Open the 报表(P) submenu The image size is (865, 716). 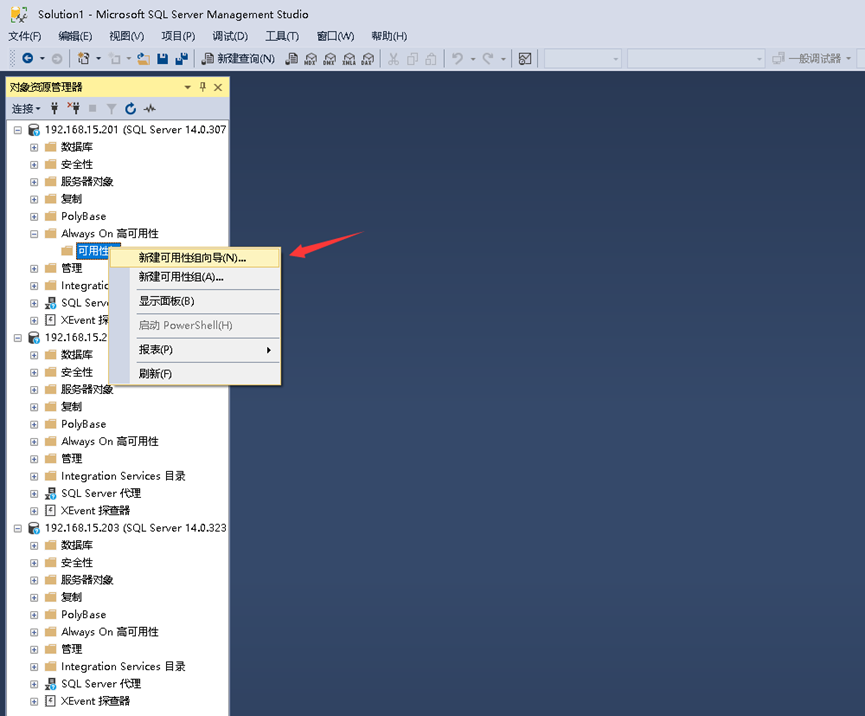coord(195,350)
